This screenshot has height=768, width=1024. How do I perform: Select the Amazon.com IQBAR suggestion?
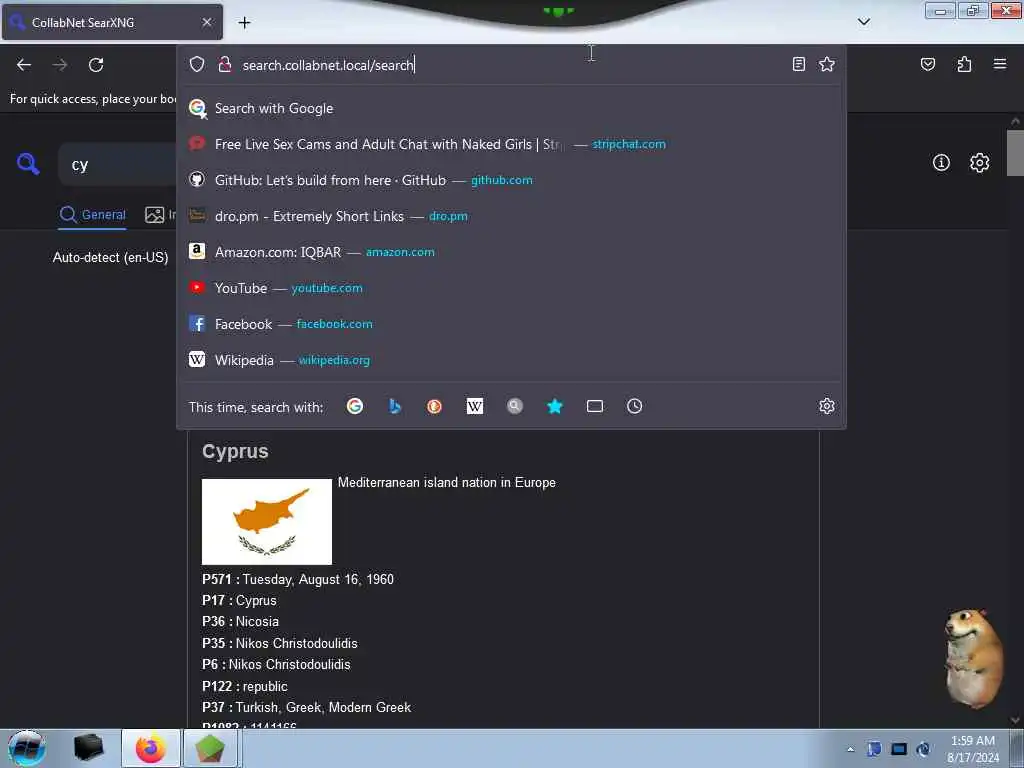(x=511, y=252)
